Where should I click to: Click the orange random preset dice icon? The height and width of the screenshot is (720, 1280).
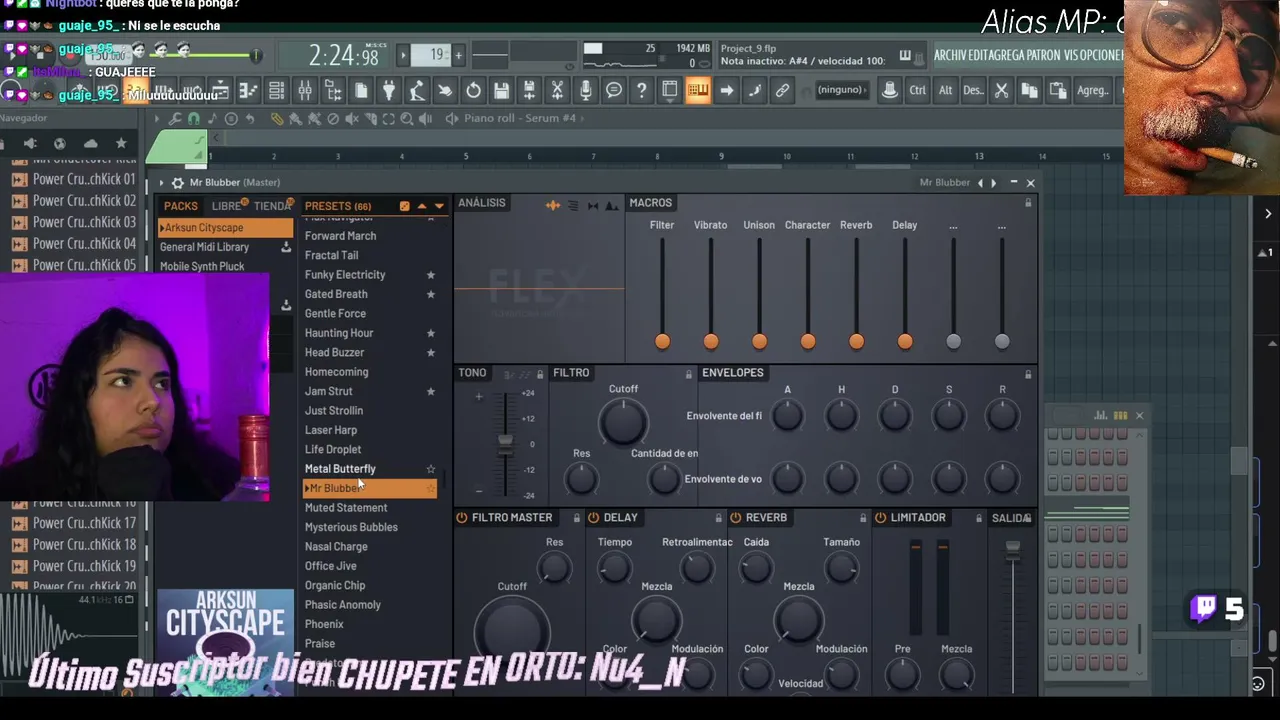click(x=404, y=206)
